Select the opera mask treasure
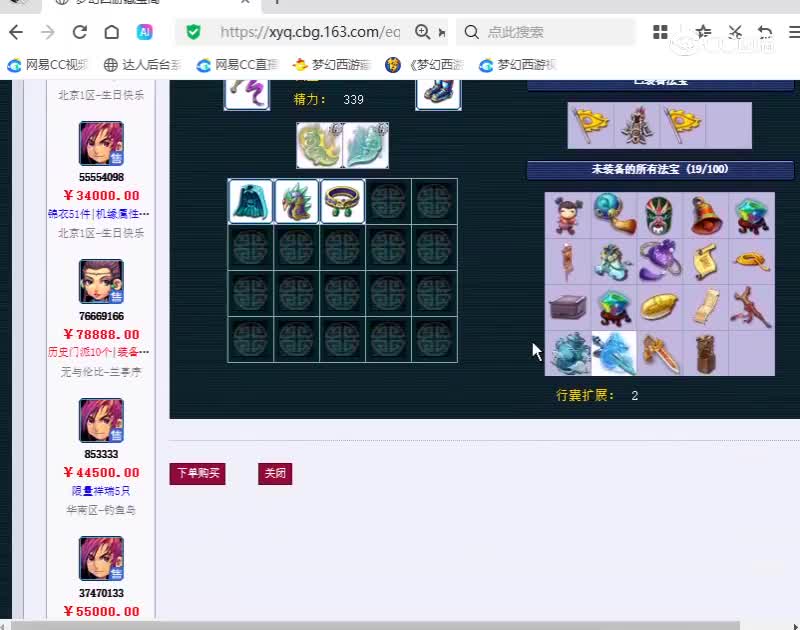Viewport: 800px width, 630px height. point(660,215)
